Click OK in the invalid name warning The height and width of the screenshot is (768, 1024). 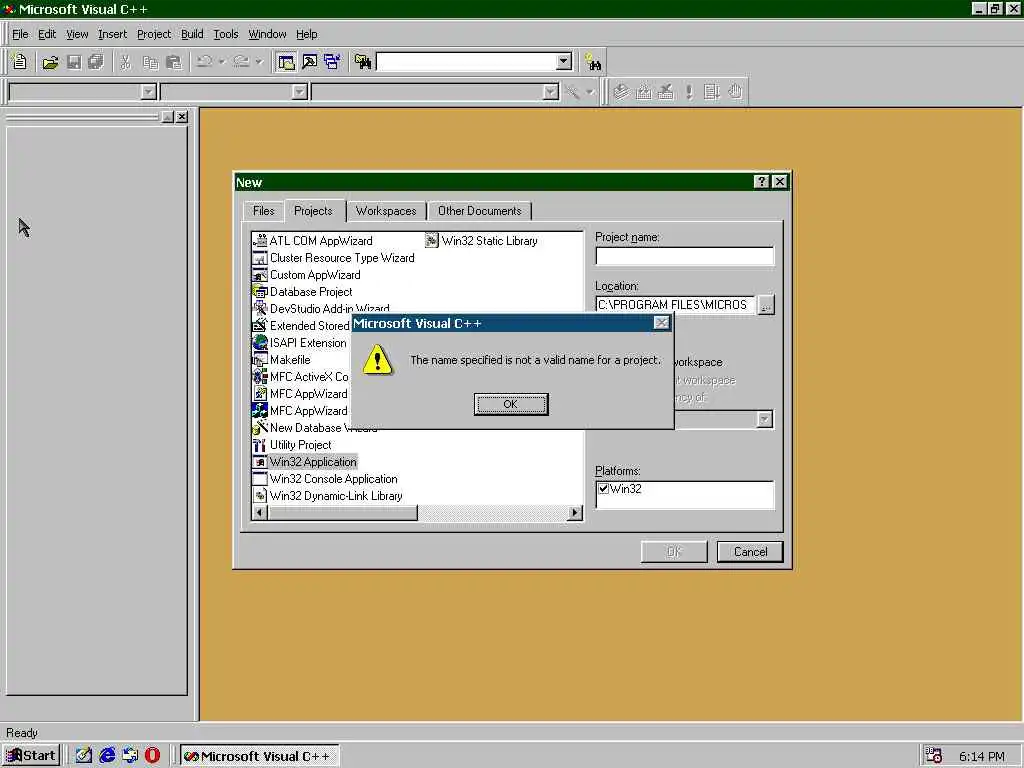pos(511,404)
